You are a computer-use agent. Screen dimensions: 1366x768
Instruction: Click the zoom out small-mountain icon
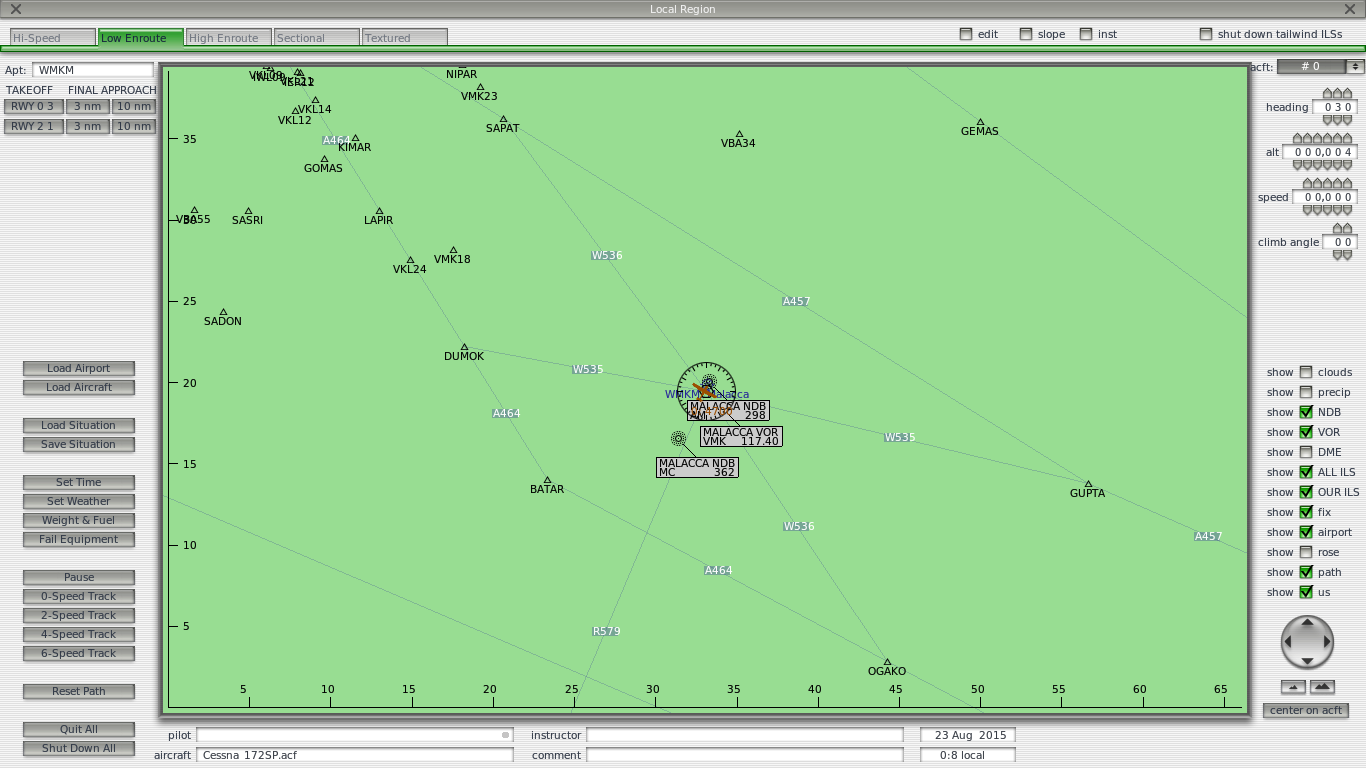(x=1293, y=687)
